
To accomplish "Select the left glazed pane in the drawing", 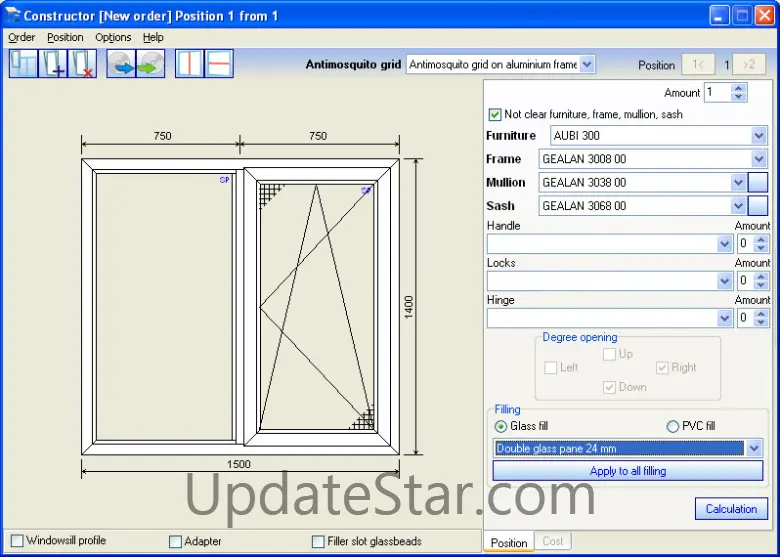I will click(x=165, y=307).
